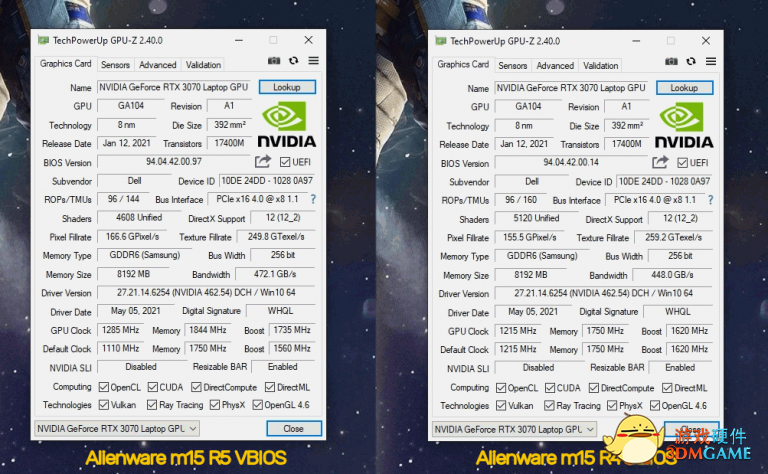Toggle Ray Tracing checkbox in left window
The width and height of the screenshot is (768, 474).
click(x=152, y=404)
